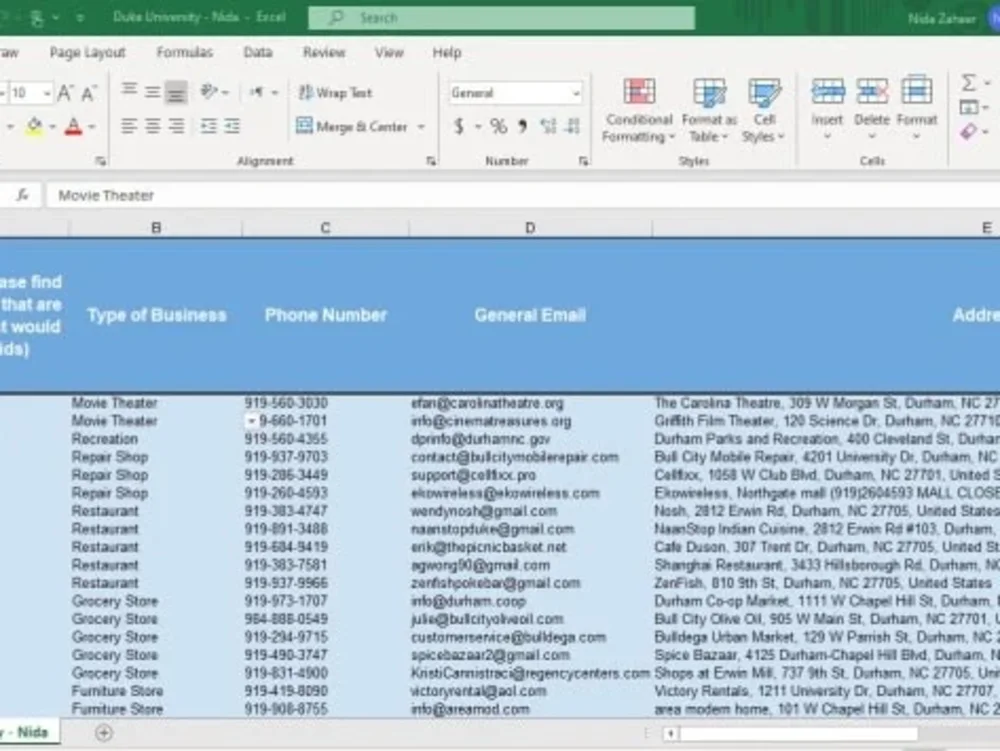This screenshot has width=1000, height=751.
Task: Open accounting format dropdown arrow
Action: coord(478,127)
